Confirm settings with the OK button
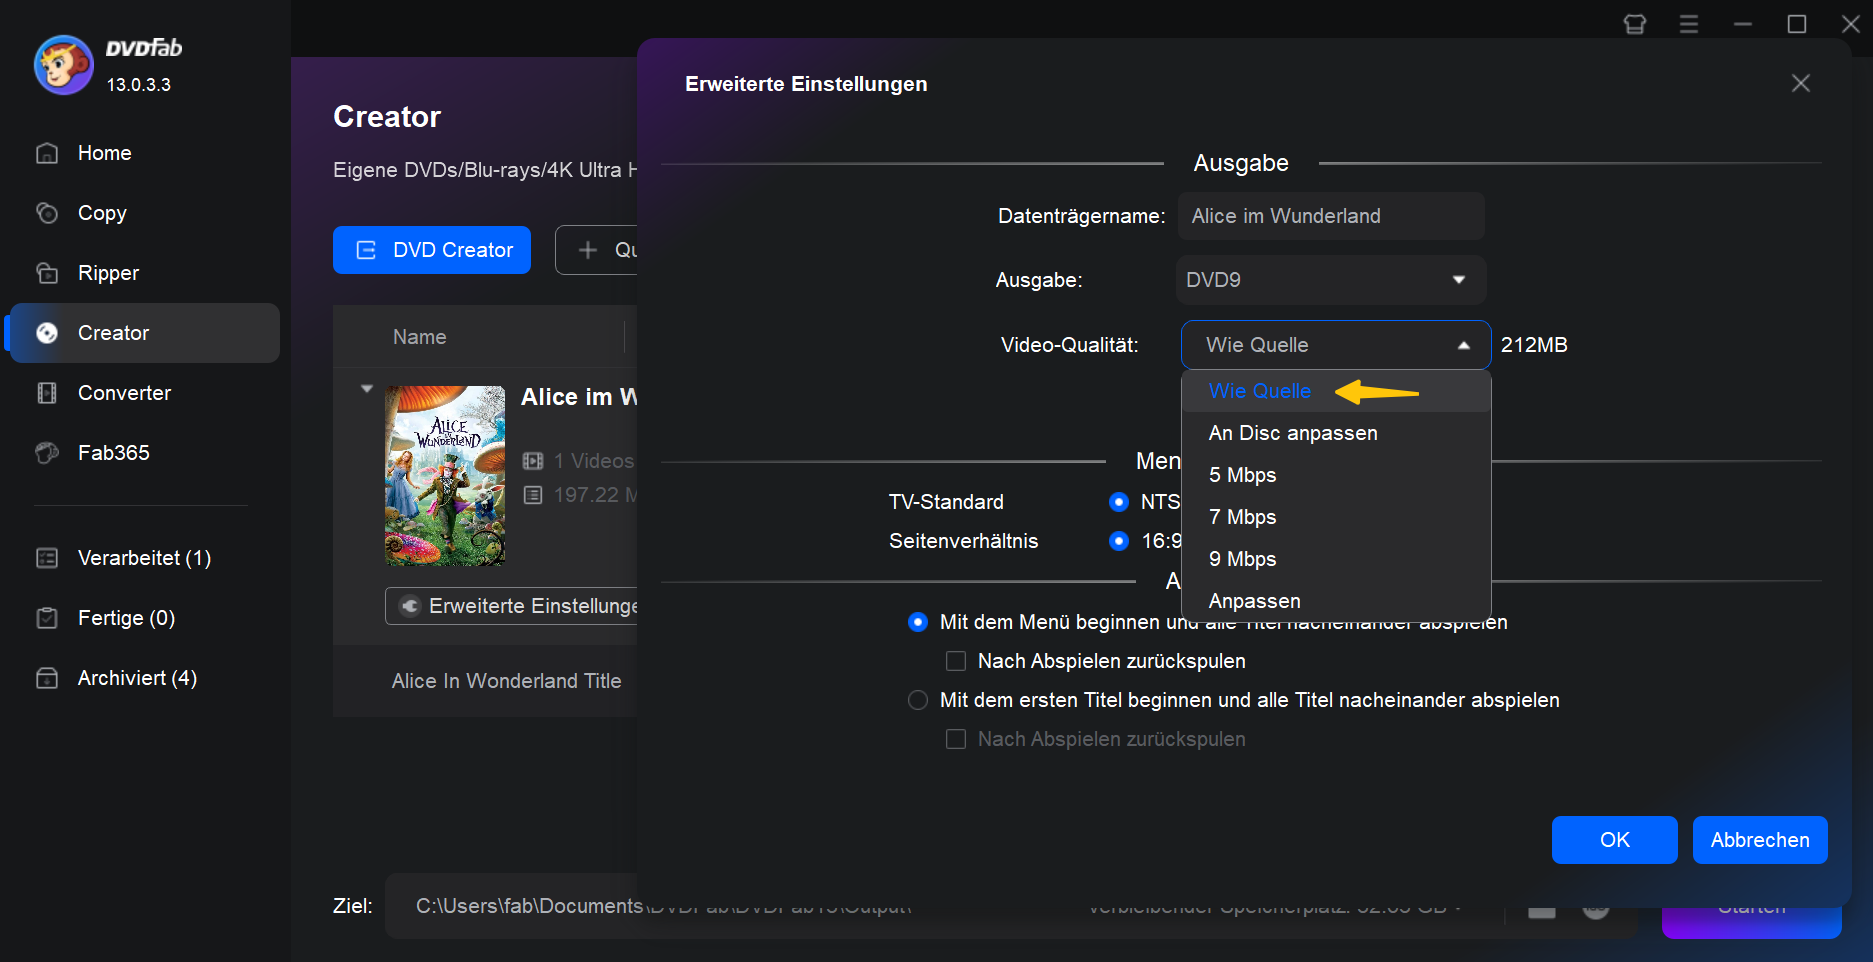Screen dimensions: 1873x962 (1614, 840)
